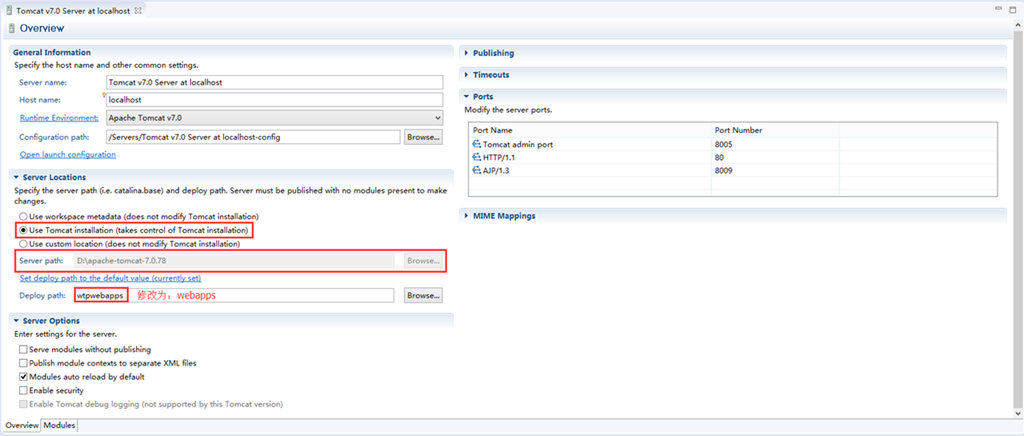Viewport: 1024px width, 436px height.
Task: Click Browse next to Deploy path
Action: 423,295
